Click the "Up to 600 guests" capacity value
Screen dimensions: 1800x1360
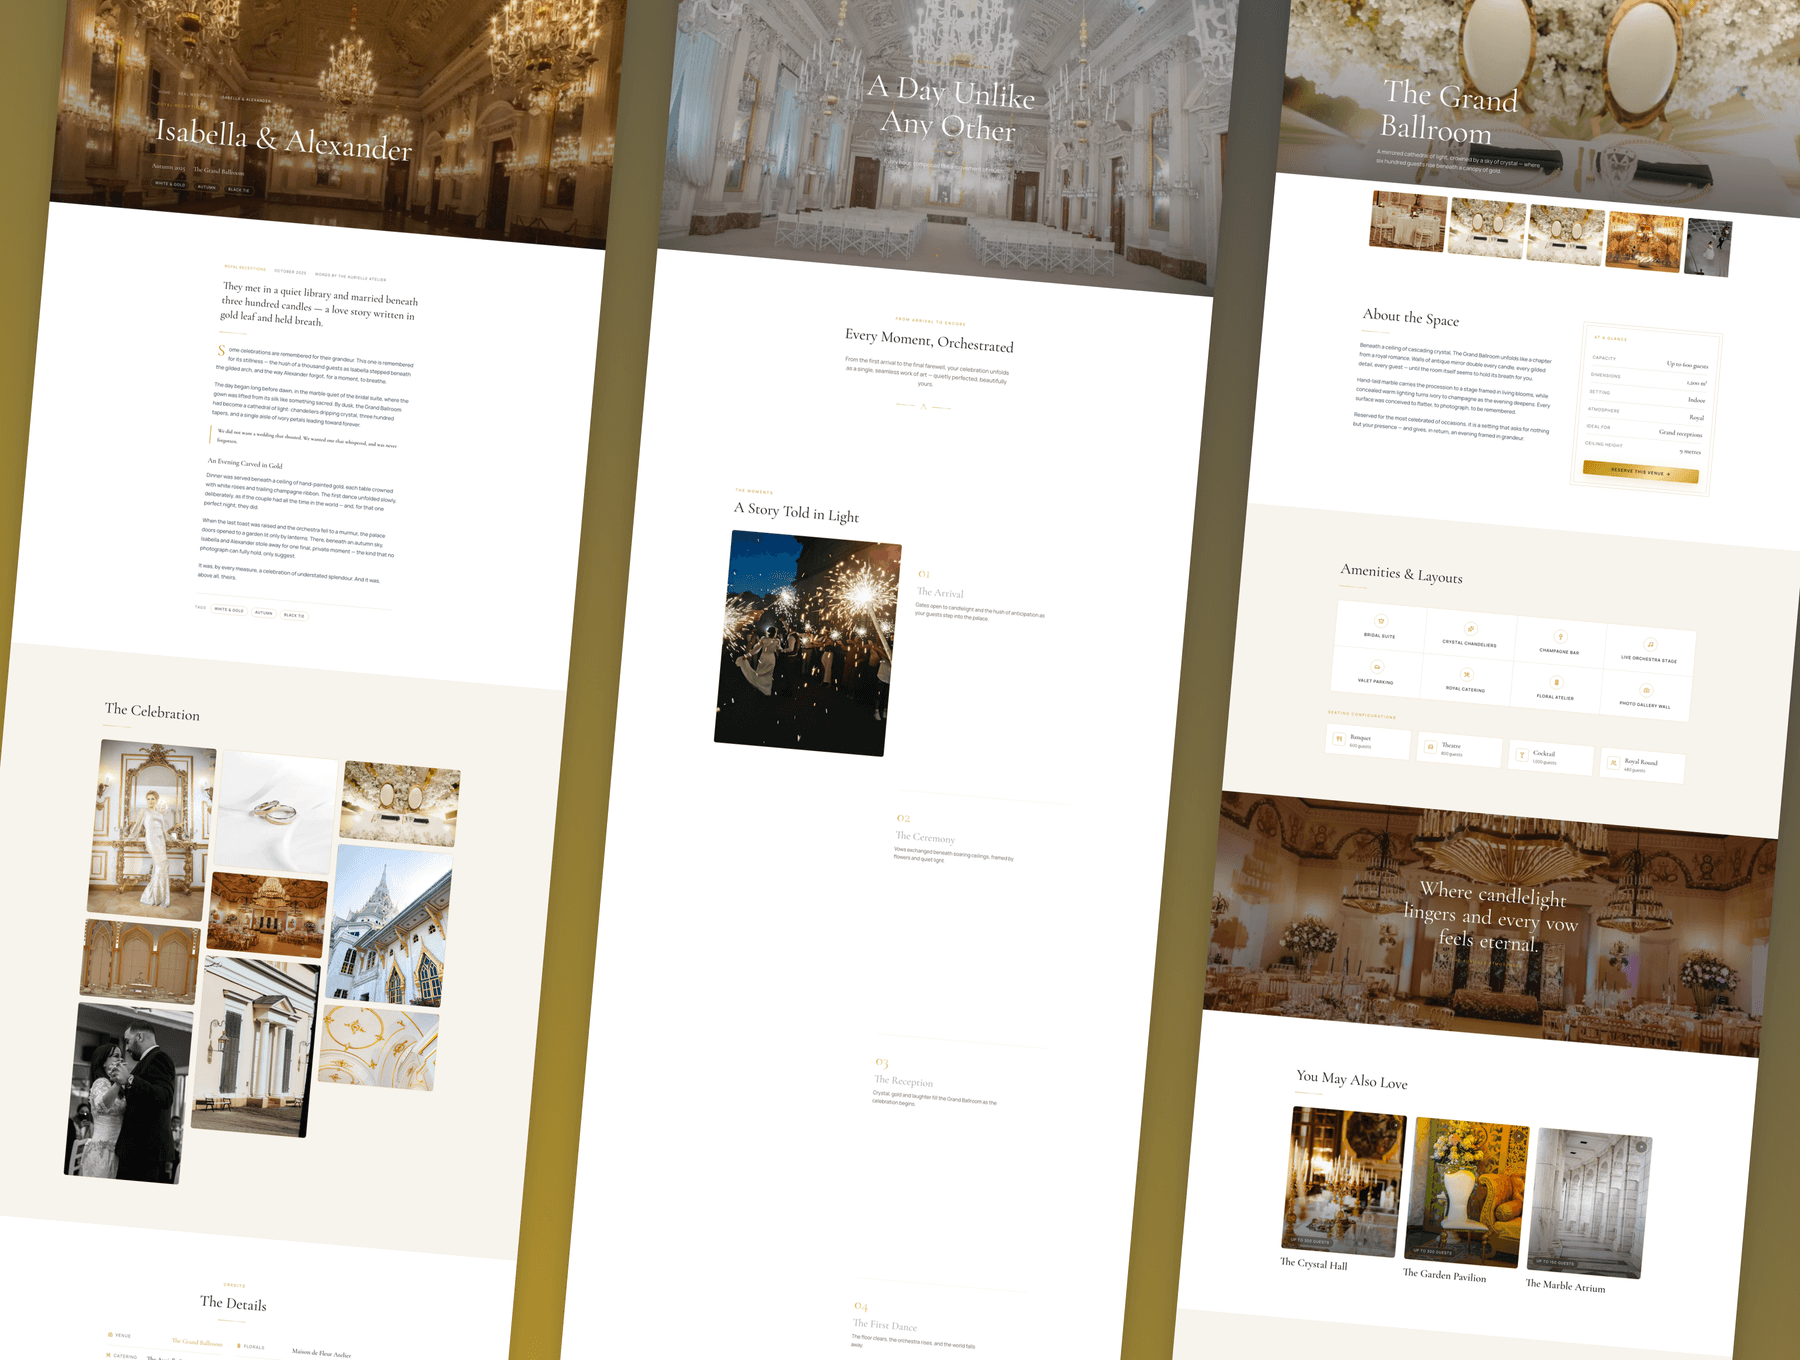(1687, 365)
